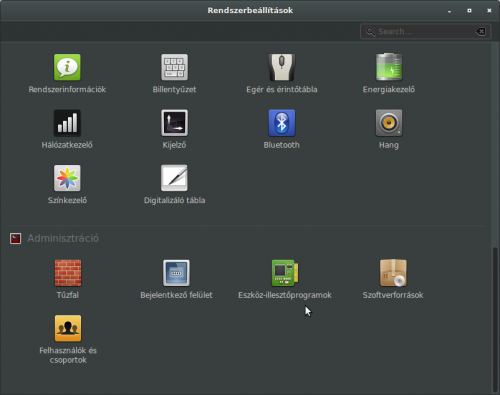
Task: Open the Egér és érintőtábla mouse icon
Action: (x=282, y=67)
